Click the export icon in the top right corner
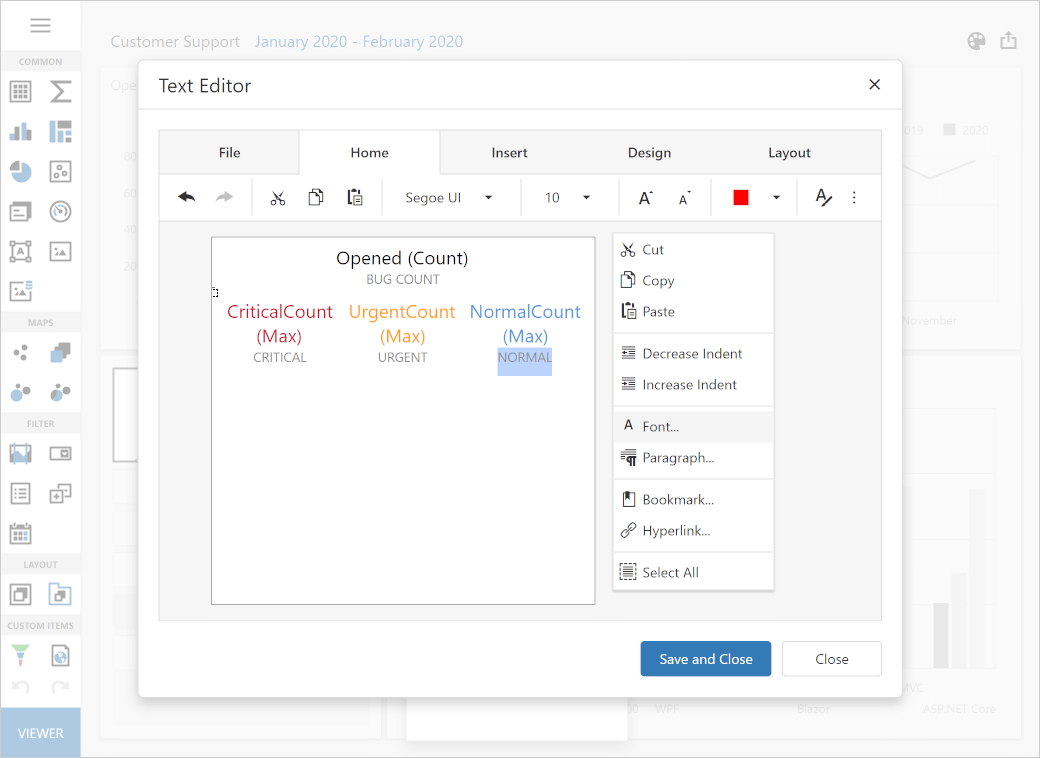This screenshot has width=1040, height=758. pyautogui.click(x=1008, y=40)
